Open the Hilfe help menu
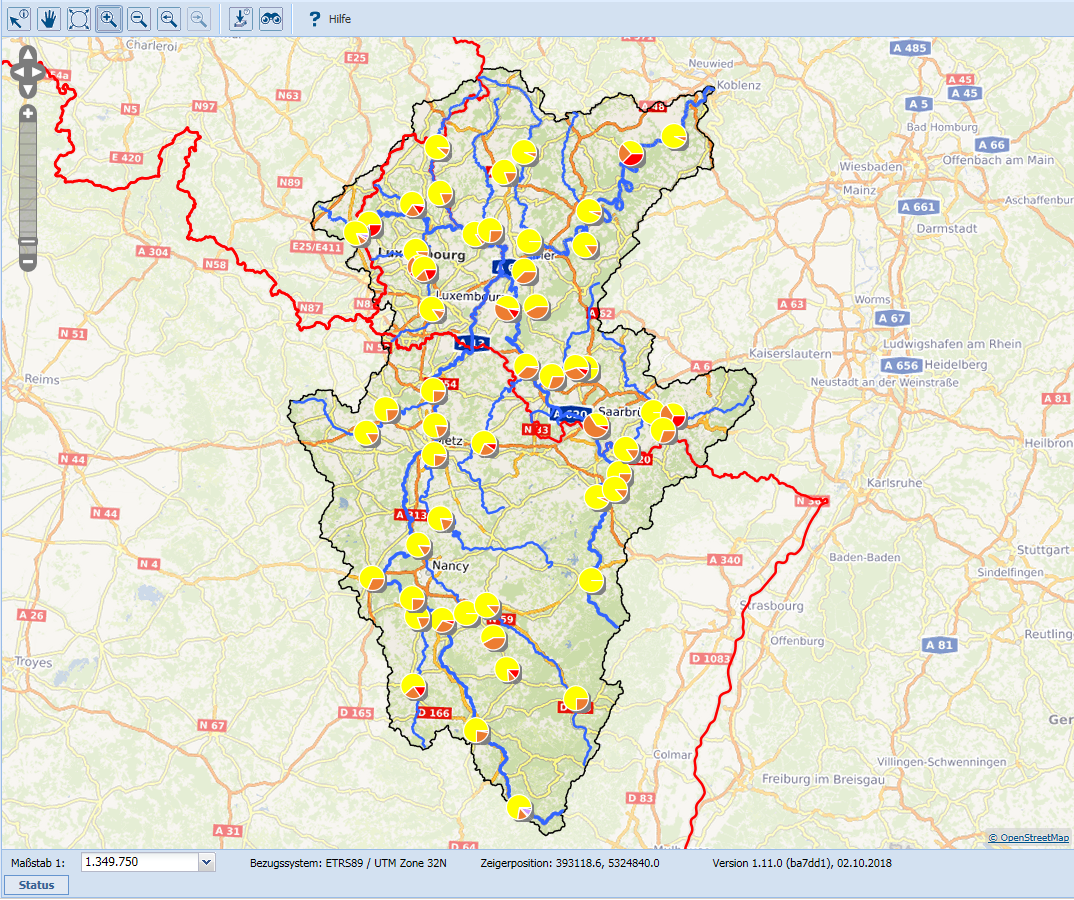The height and width of the screenshot is (900, 1074). (328, 19)
